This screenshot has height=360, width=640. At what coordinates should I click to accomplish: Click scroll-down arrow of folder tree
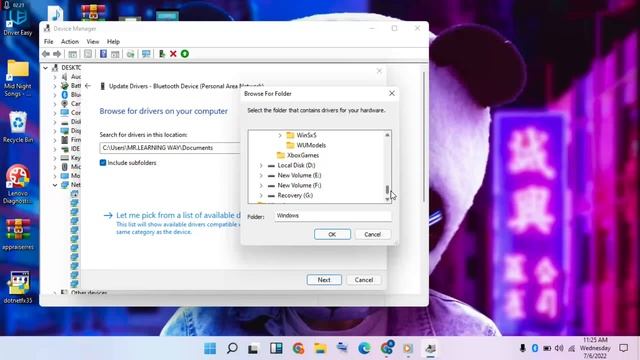click(x=387, y=199)
